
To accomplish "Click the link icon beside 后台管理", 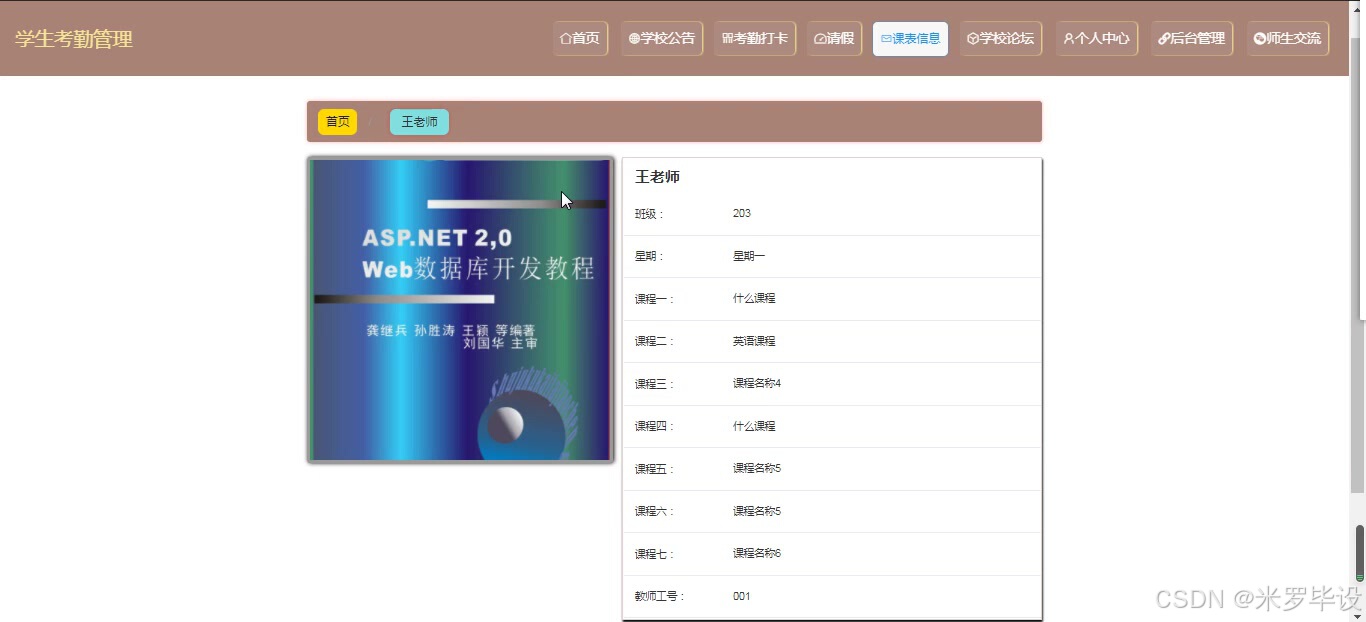I will [1164, 39].
